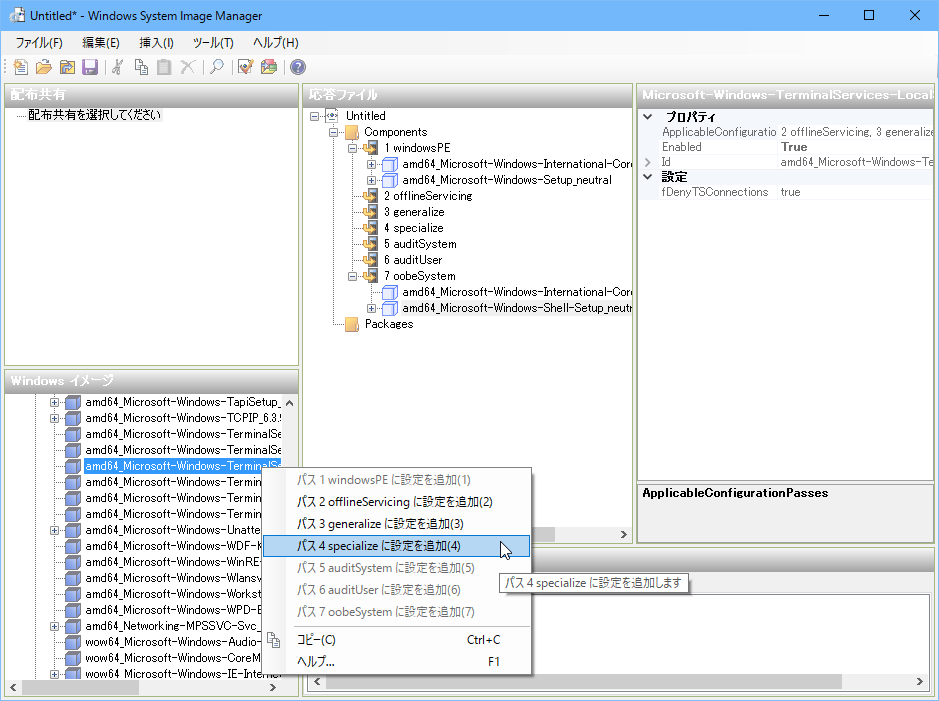Click the open answer file toolbar icon

pyautogui.click(x=44, y=67)
